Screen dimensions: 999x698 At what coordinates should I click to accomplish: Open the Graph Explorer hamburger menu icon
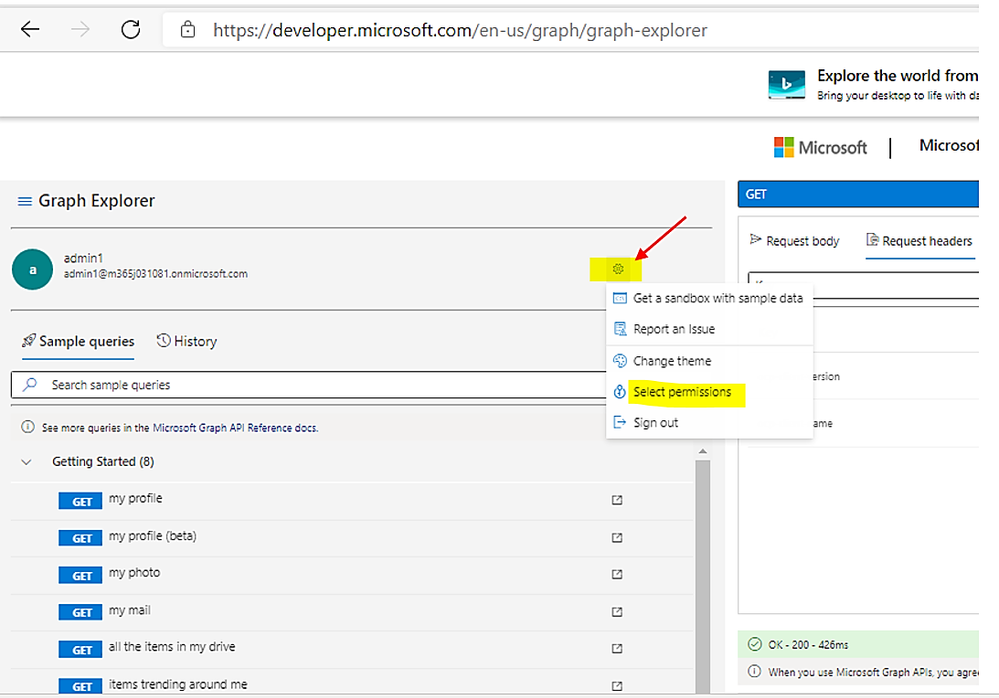(x=24, y=201)
